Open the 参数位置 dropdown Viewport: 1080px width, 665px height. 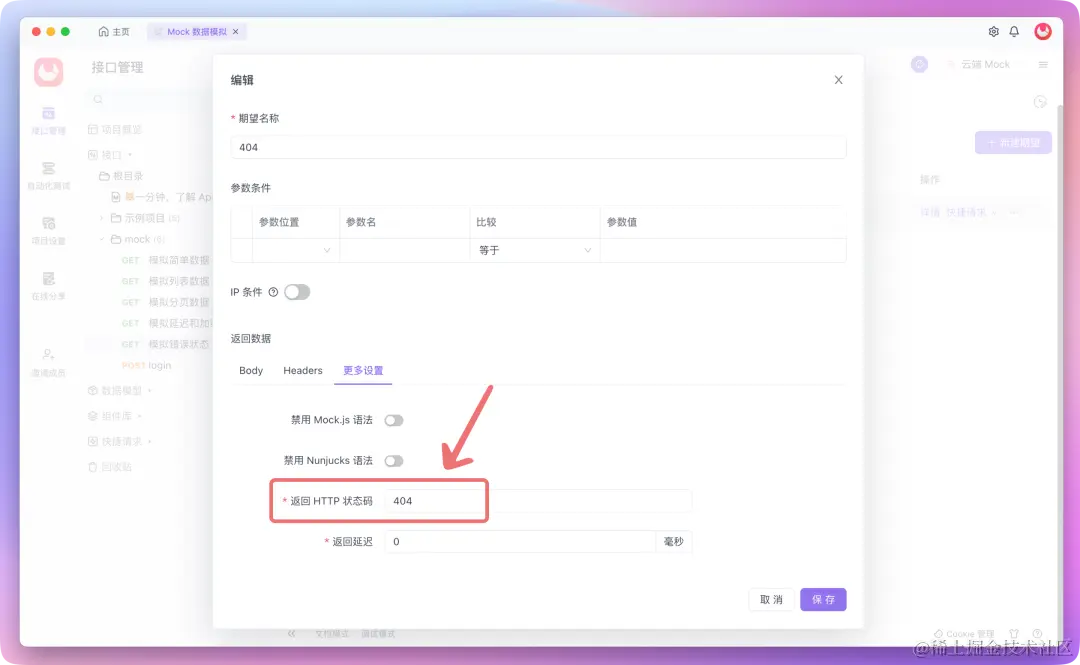coord(295,250)
